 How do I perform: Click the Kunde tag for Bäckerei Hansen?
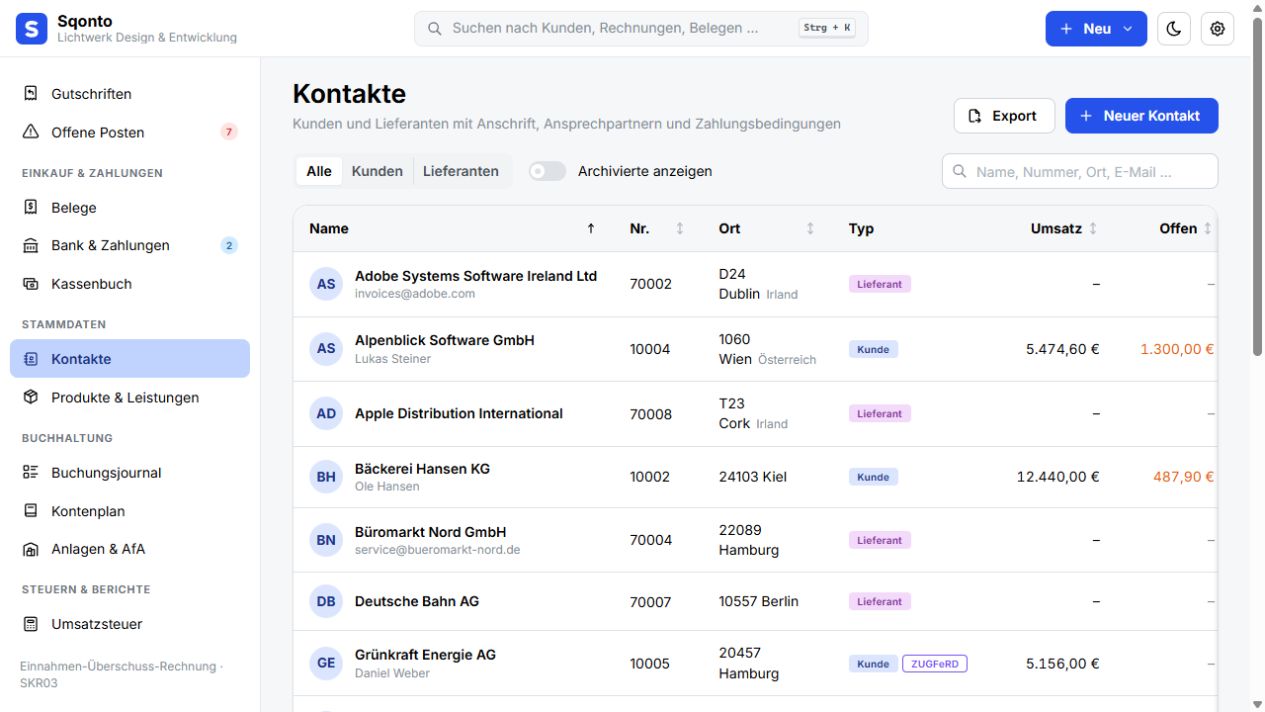(873, 477)
